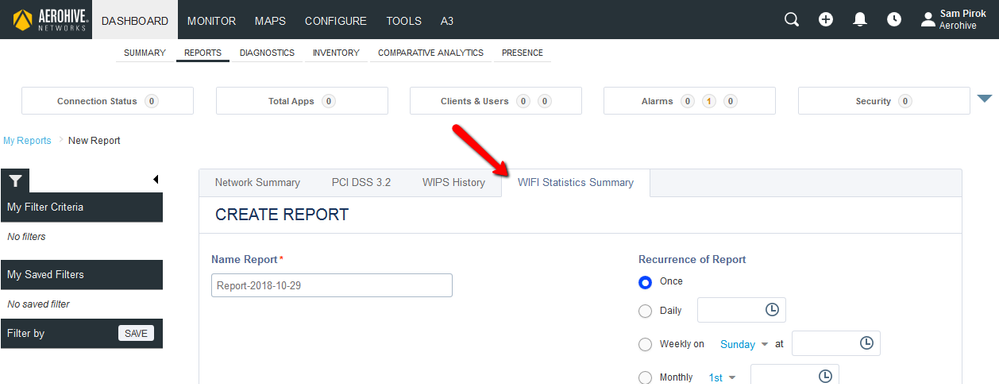Viewport: 999px width, 384px height.
Task: Click the SAVE filter button
Action: click(136, 333)
